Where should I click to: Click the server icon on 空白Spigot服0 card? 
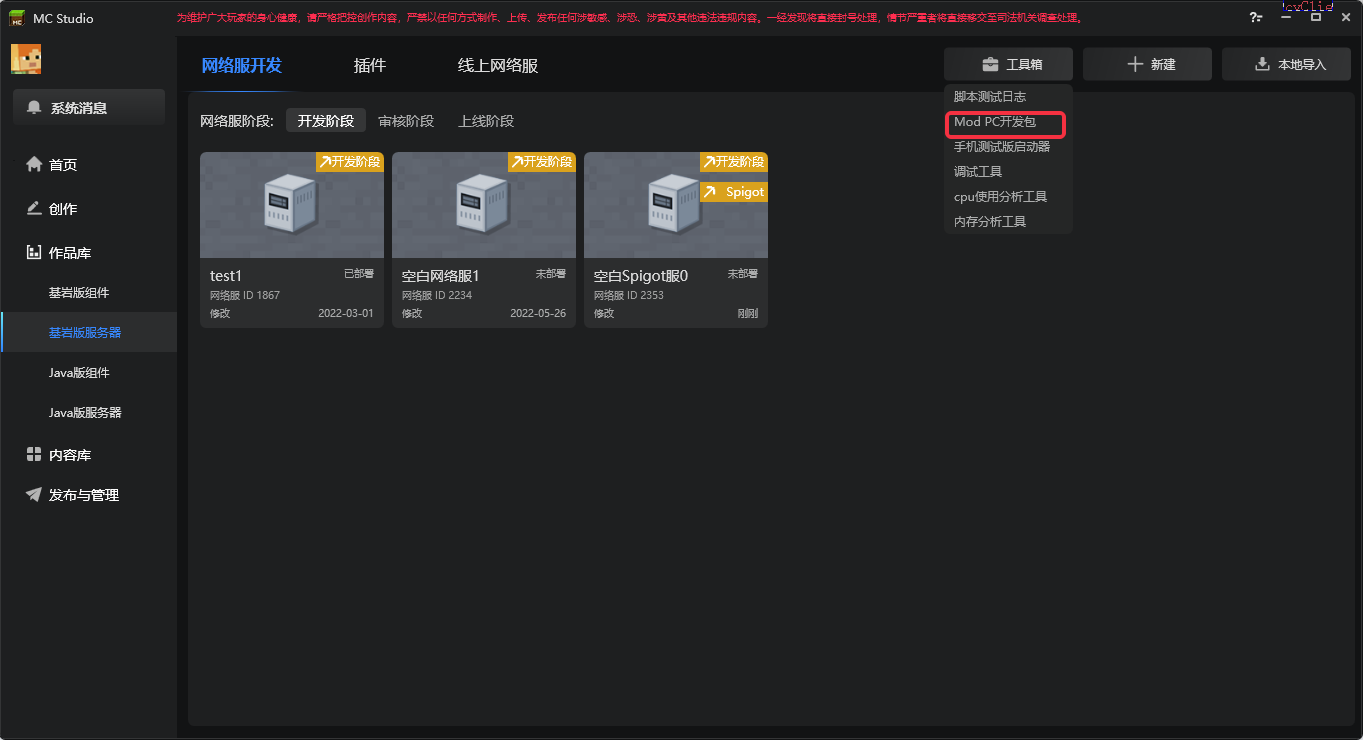(675, 205)
